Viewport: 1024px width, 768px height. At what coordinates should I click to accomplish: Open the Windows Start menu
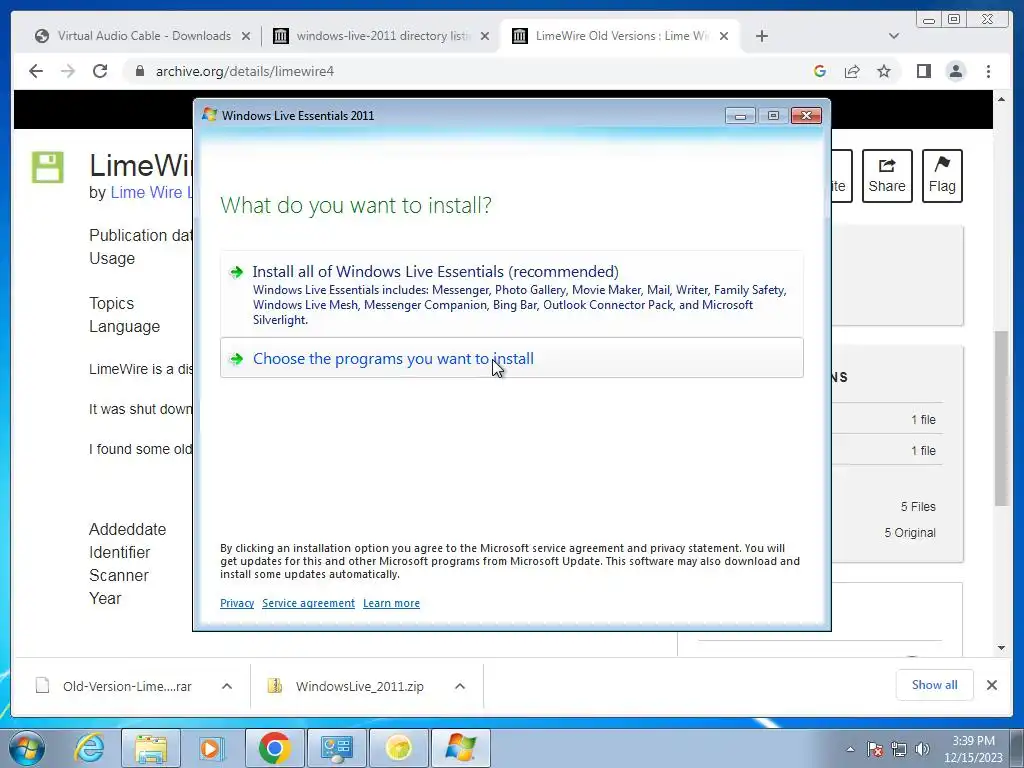coord(27,748)
